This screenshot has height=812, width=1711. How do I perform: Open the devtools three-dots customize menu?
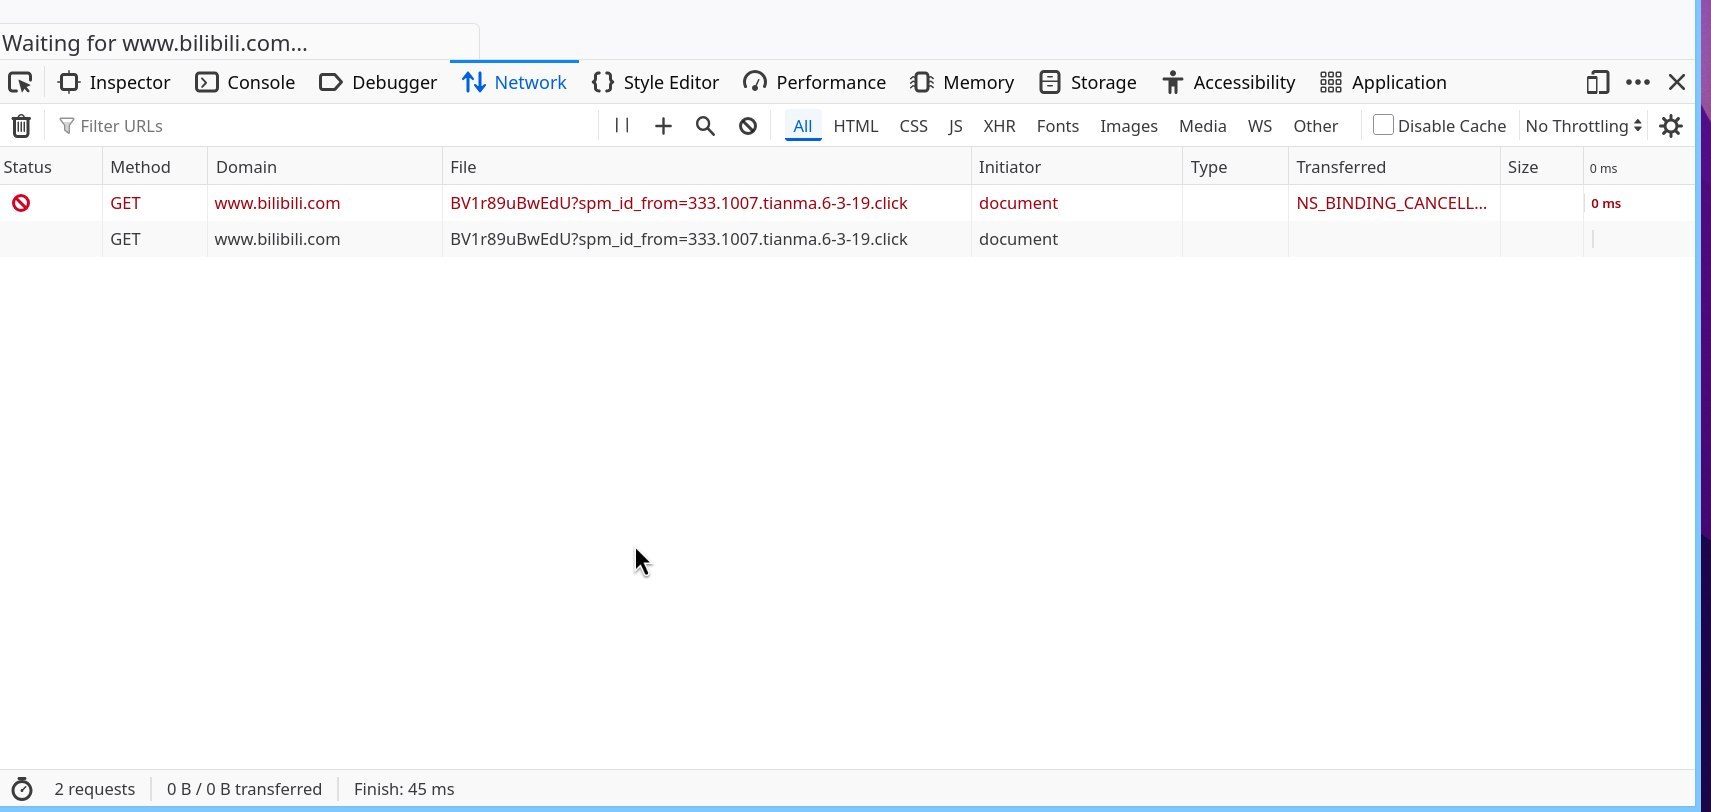[x=1638, y=82]
